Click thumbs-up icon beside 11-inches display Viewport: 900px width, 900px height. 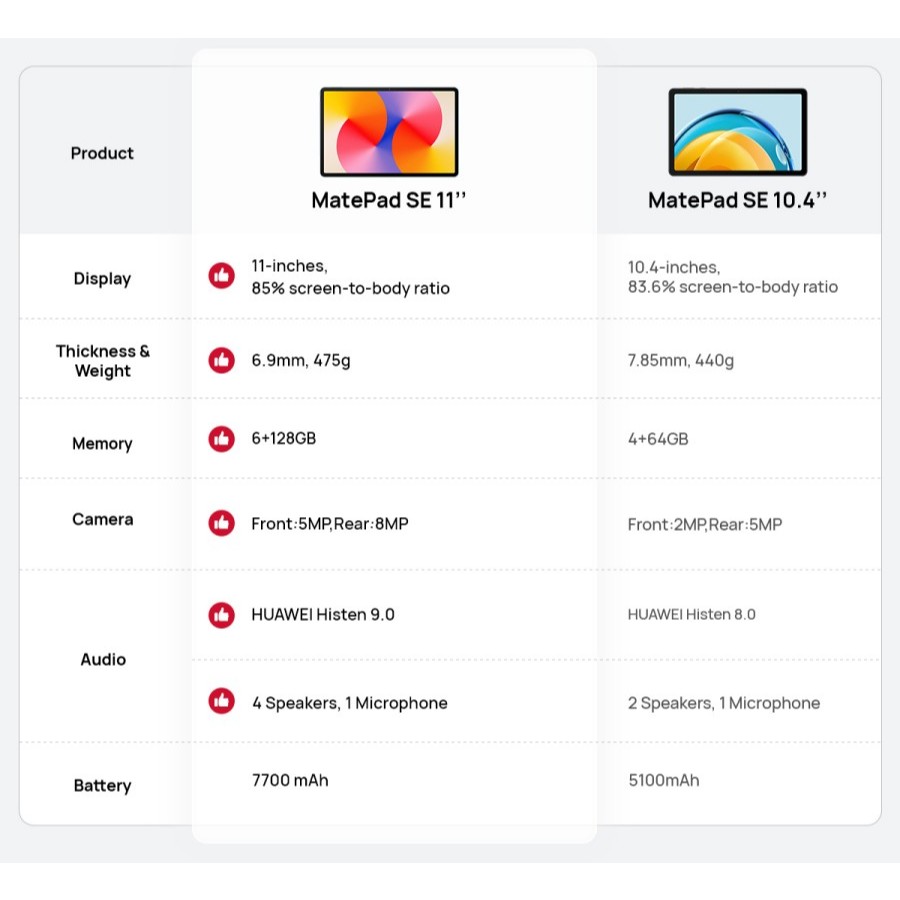click(221, 276)
